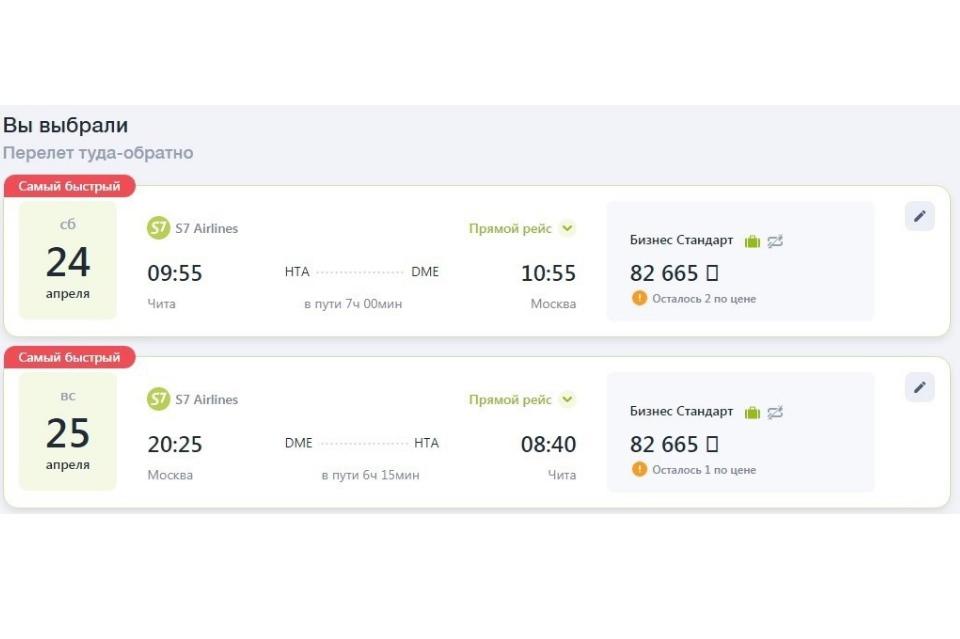Click outbound Бизнес Стандарт fare name
The image size is (960, 639).
pos(681,241)
